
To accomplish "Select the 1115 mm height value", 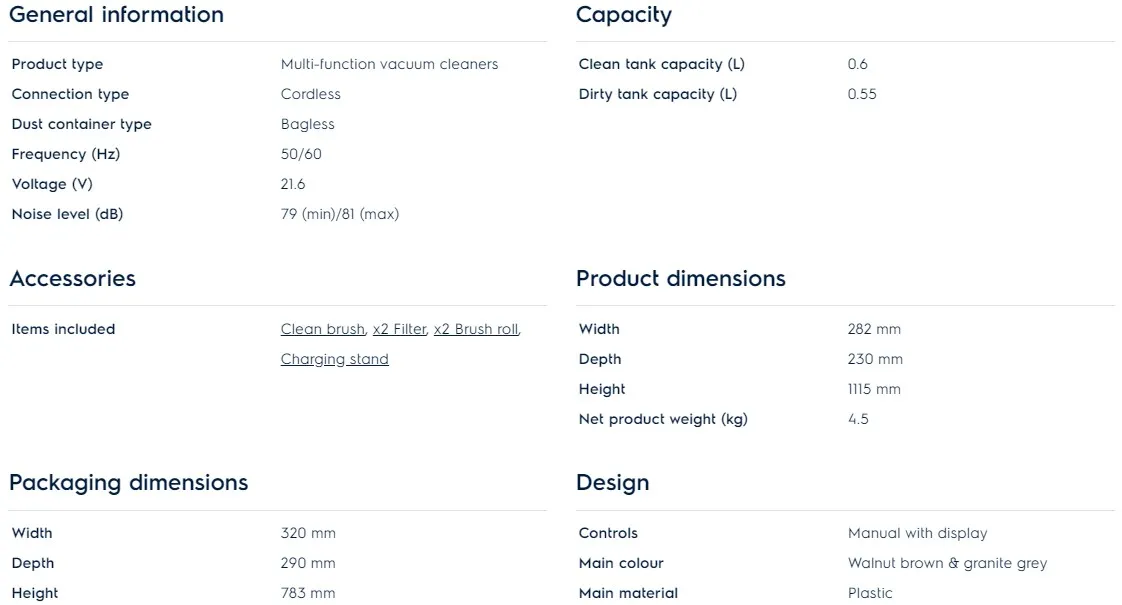I will pyautogui.click(x=873, y=389).
